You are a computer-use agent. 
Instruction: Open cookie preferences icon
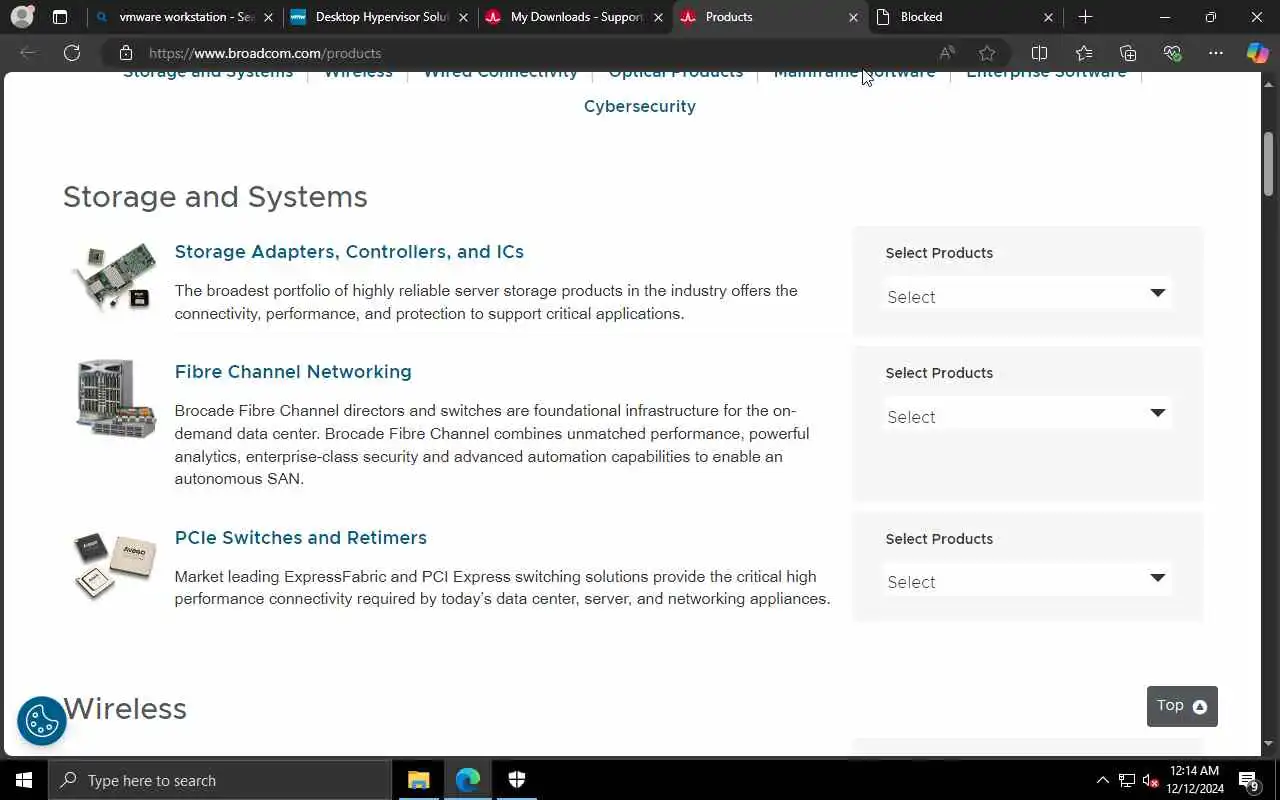(x=41, y=720)
